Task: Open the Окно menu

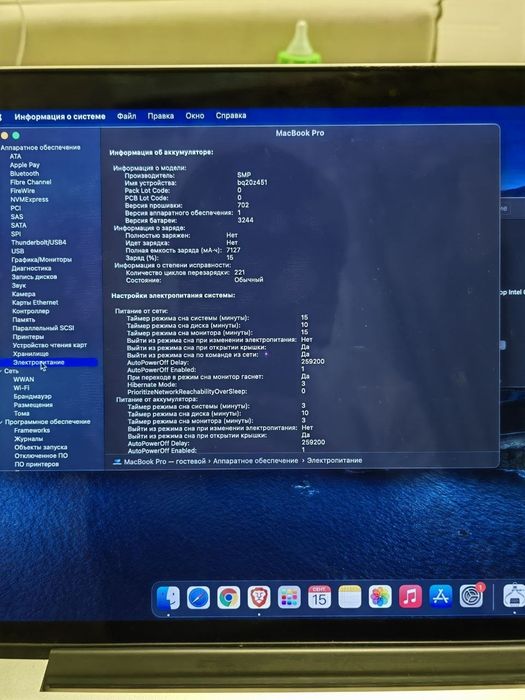Action: click(195, 116)
